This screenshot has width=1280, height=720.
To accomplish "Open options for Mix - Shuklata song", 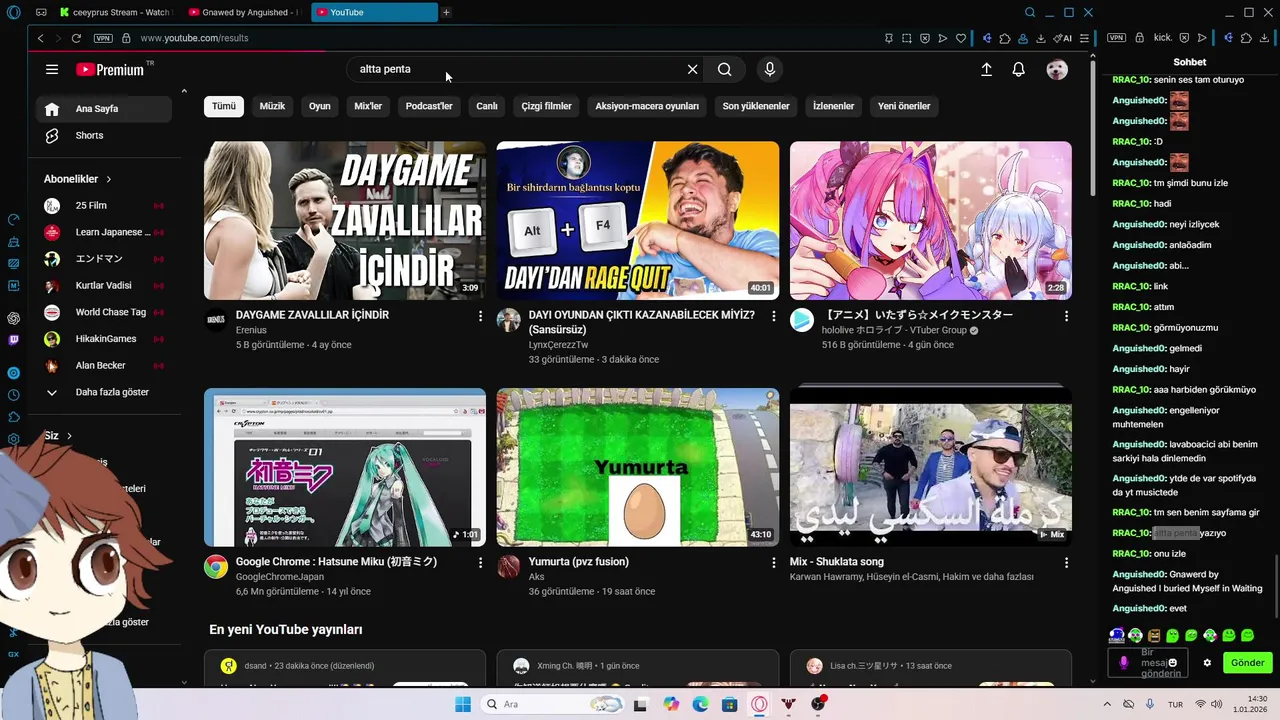I will (1066, 563).
